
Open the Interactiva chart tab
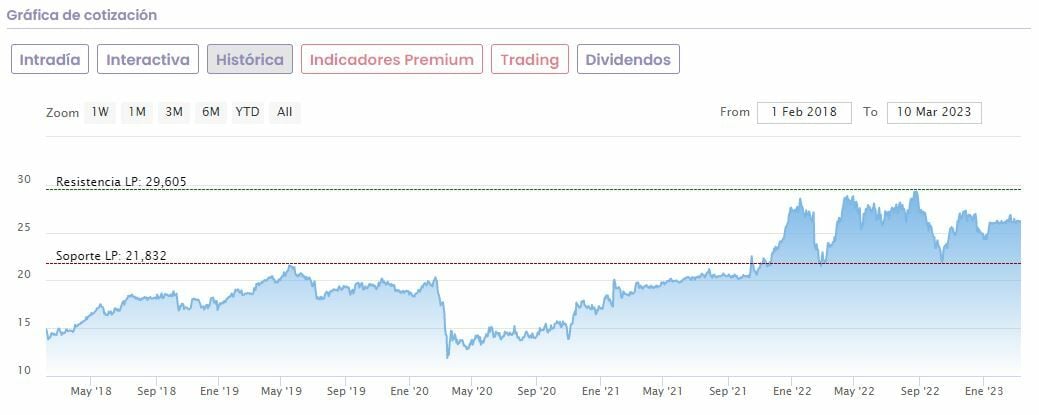[148, 59]
